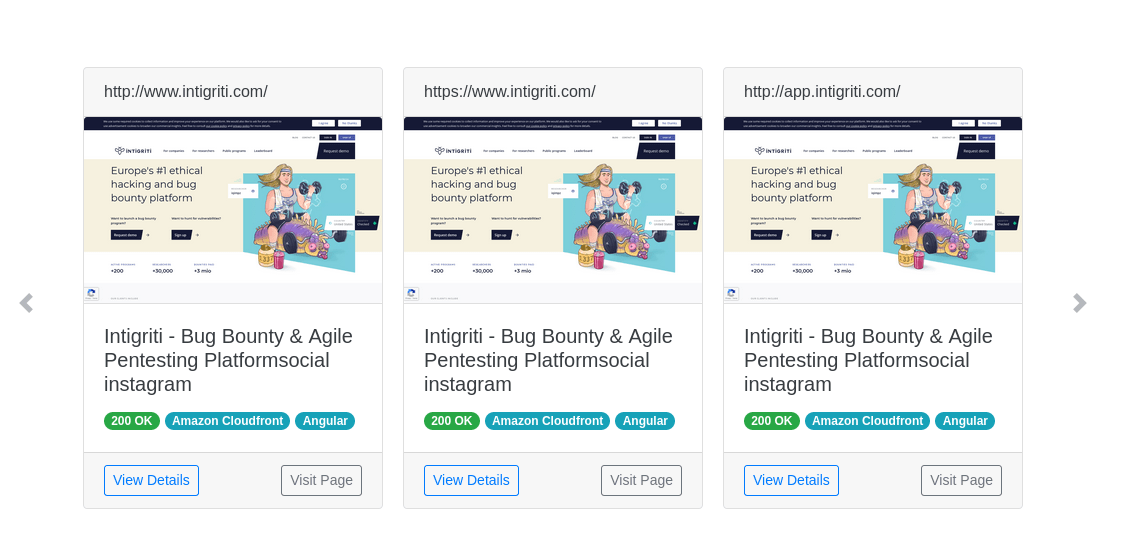Click 200 OK badge on http://www.intigriti.com/ card
Viewport: 1145px width, 547px height.
[x=132, y=421]
